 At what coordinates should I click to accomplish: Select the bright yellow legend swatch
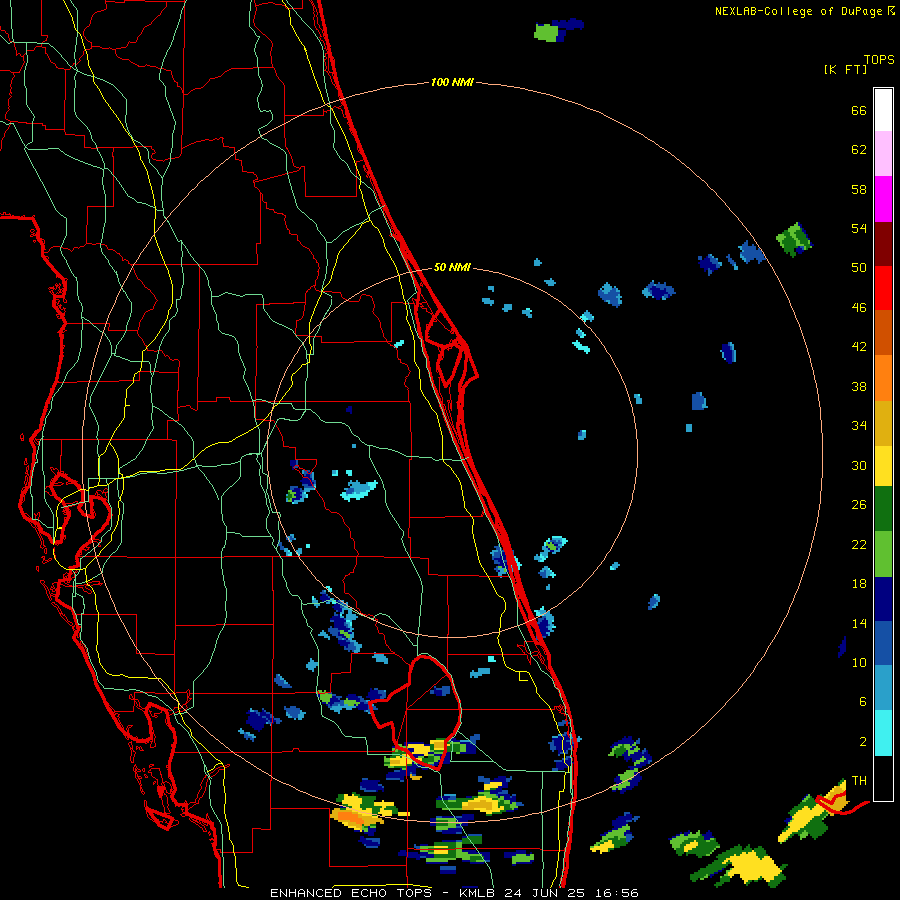(883, 465)
